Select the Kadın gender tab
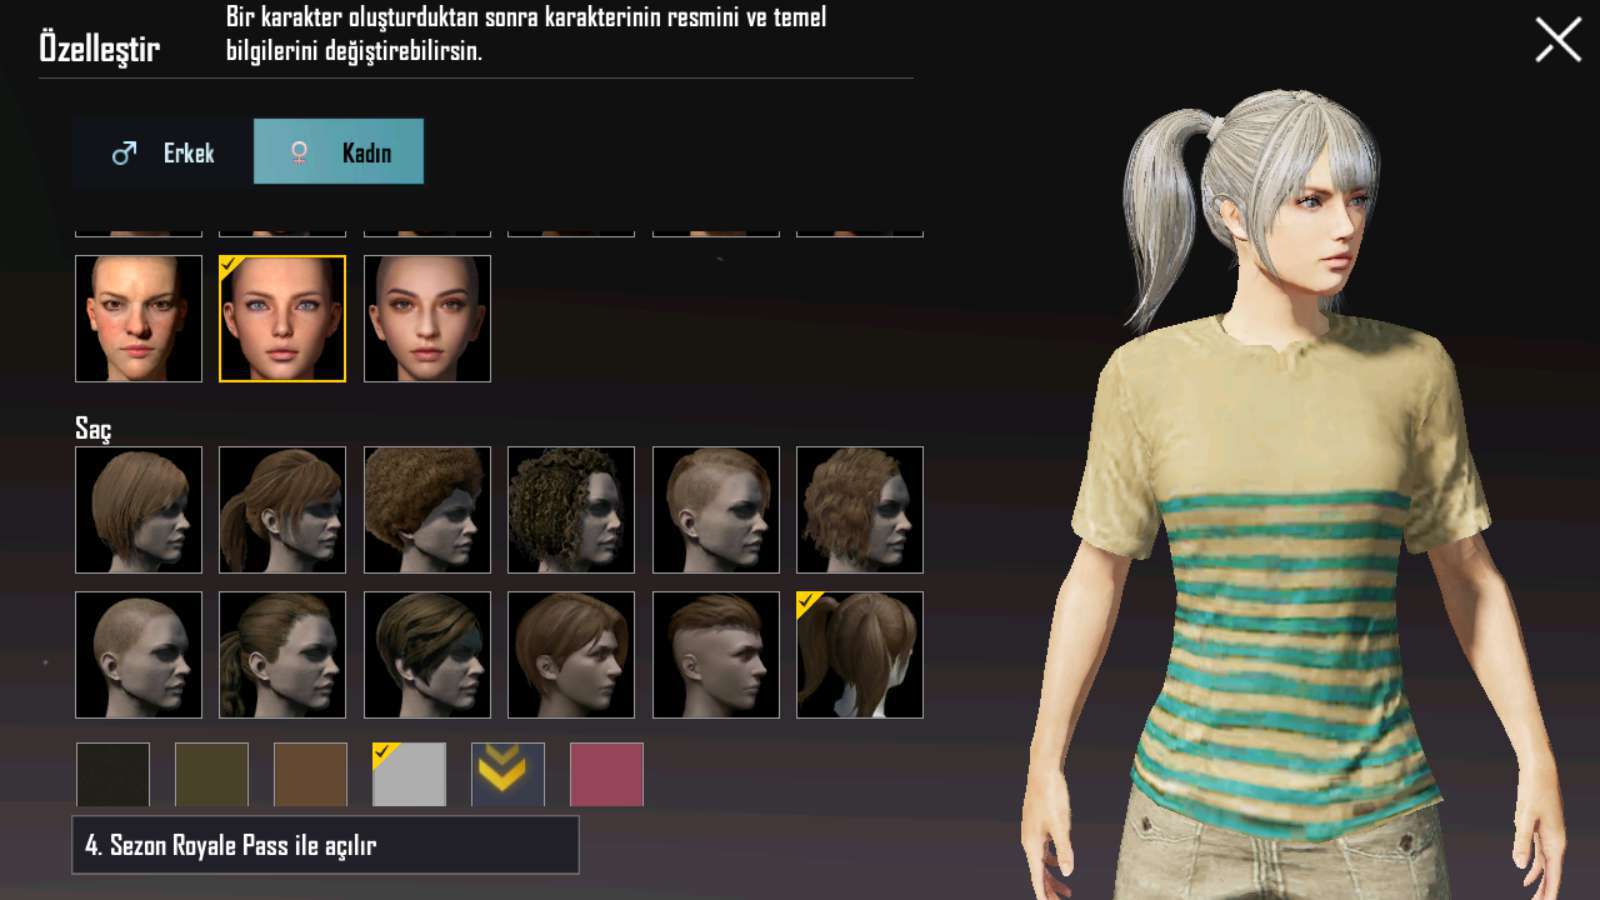The height and width of the screenshot is (900, 1600). [339, 152]
